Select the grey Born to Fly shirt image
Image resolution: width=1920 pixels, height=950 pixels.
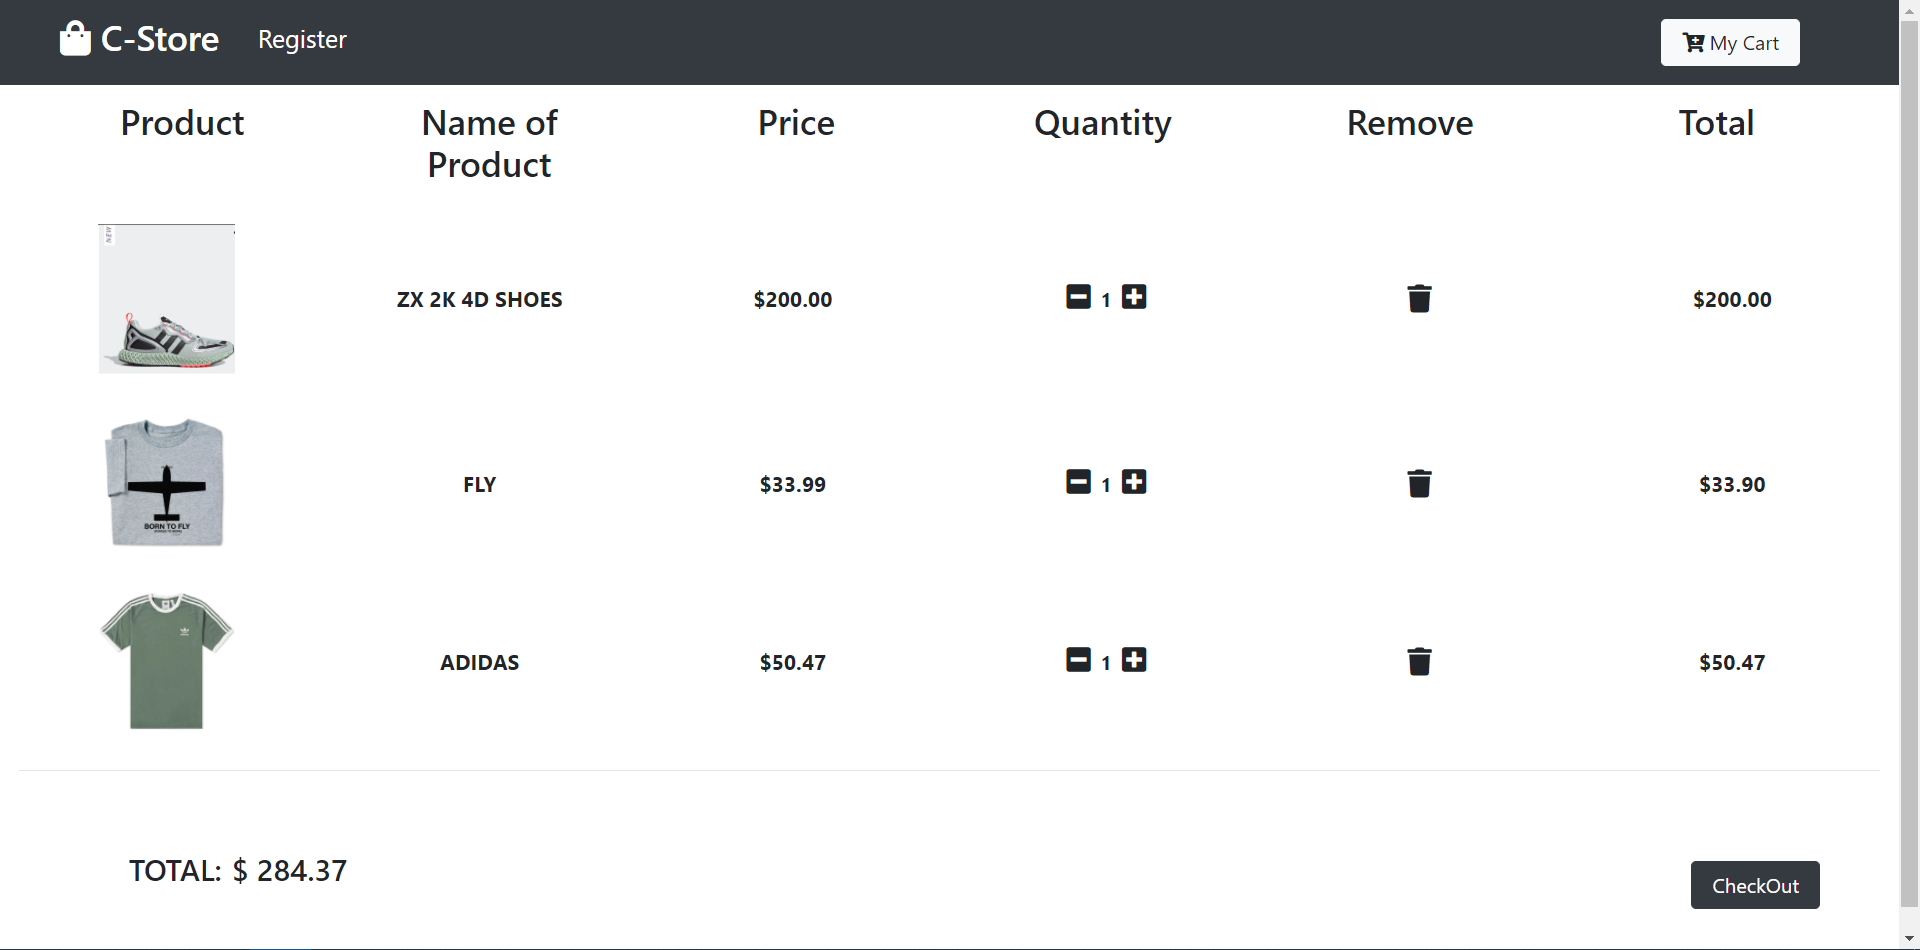(166, 483)
